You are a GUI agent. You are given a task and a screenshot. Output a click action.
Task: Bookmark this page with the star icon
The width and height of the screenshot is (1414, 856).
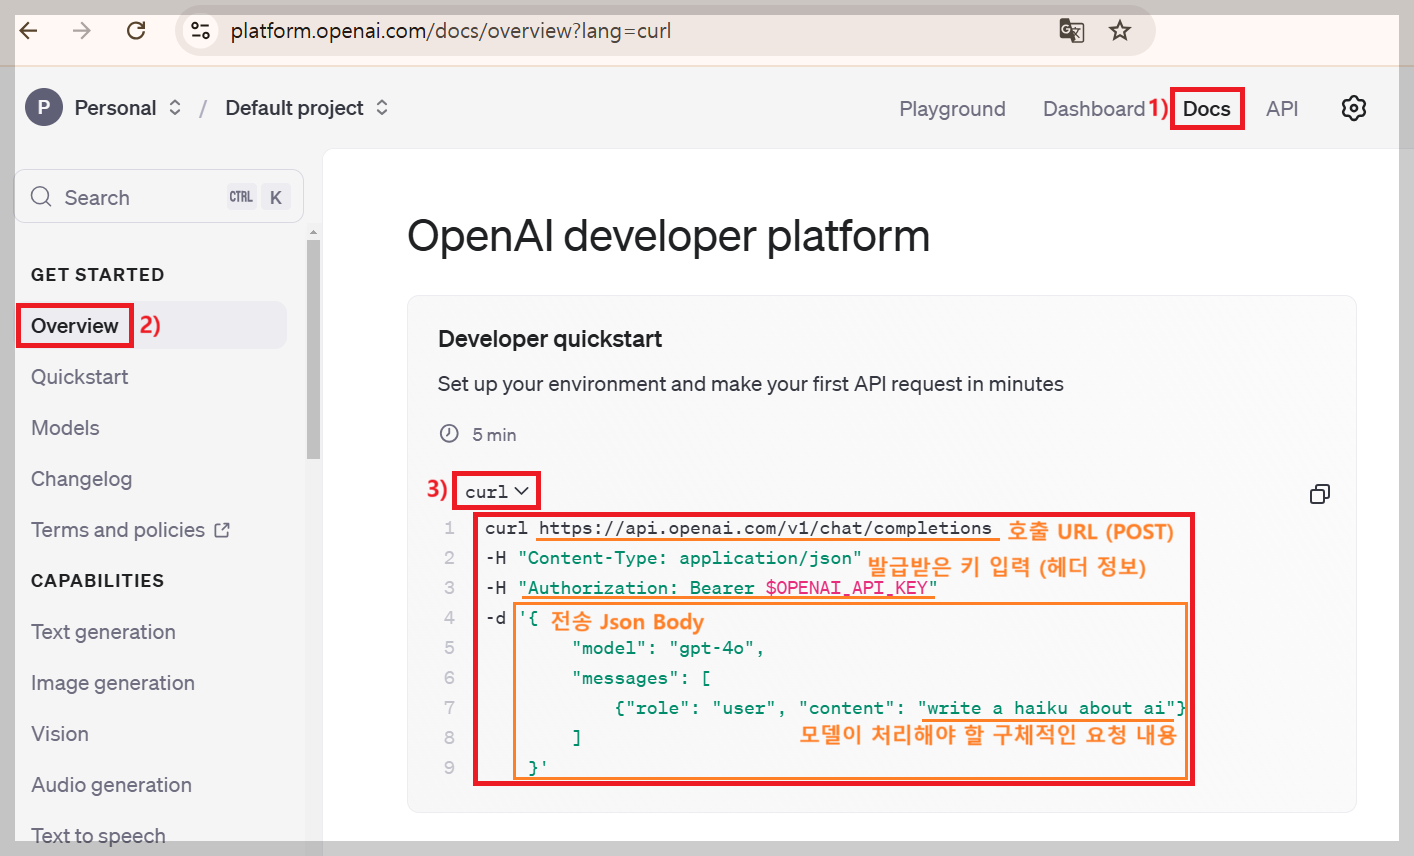(1120, 31)
